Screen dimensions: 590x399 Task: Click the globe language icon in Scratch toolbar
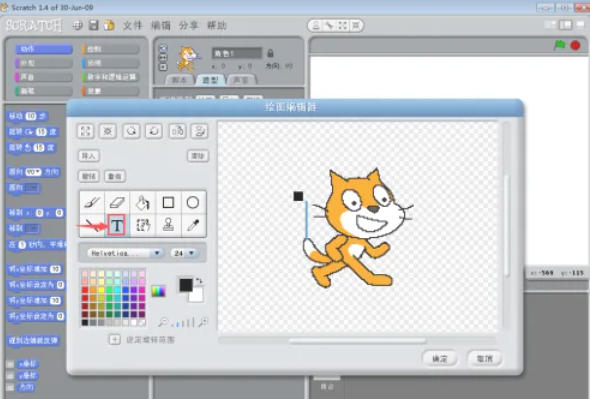click(x=78, y=26)
